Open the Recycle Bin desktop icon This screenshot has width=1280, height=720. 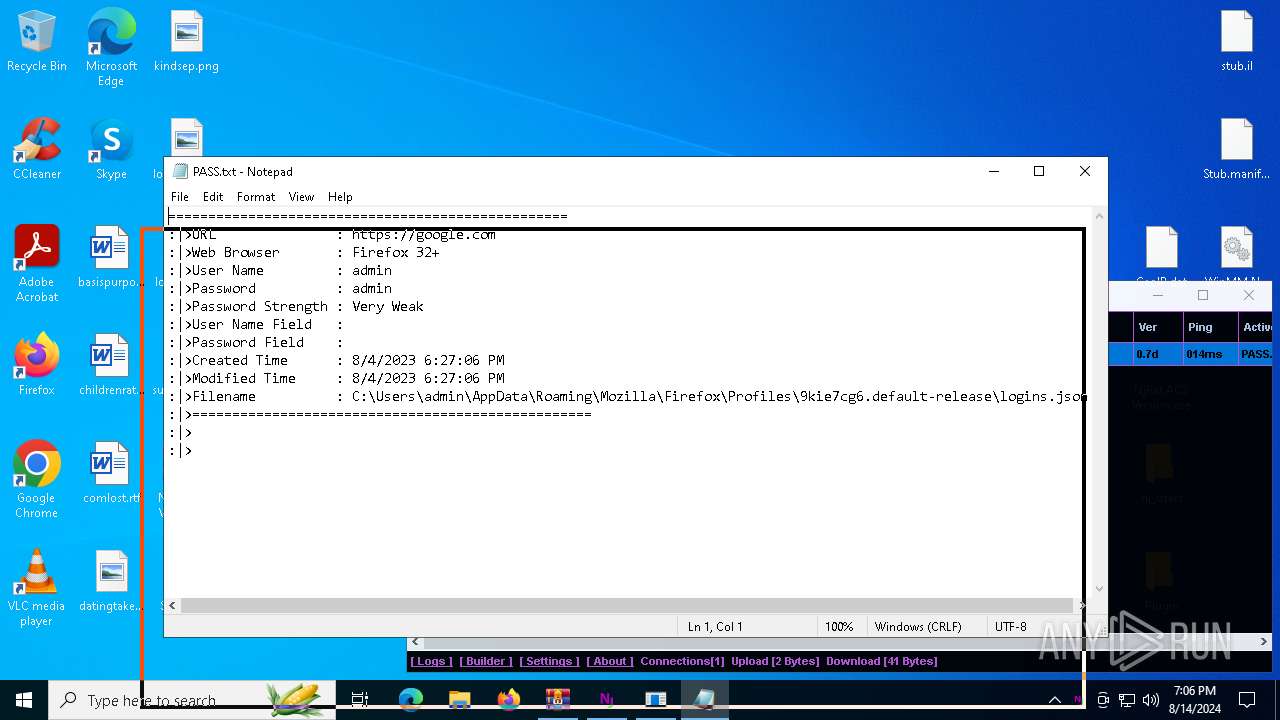(37, 42)
